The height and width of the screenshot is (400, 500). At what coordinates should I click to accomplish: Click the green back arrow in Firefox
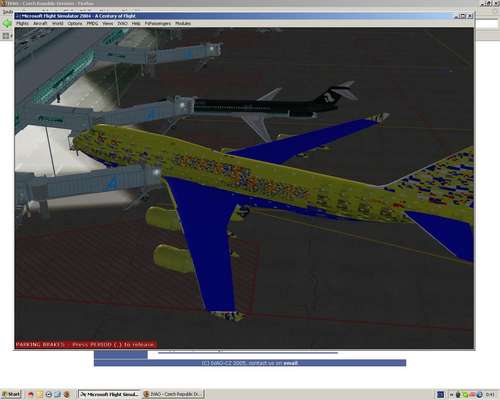click(x=7, y=23)
